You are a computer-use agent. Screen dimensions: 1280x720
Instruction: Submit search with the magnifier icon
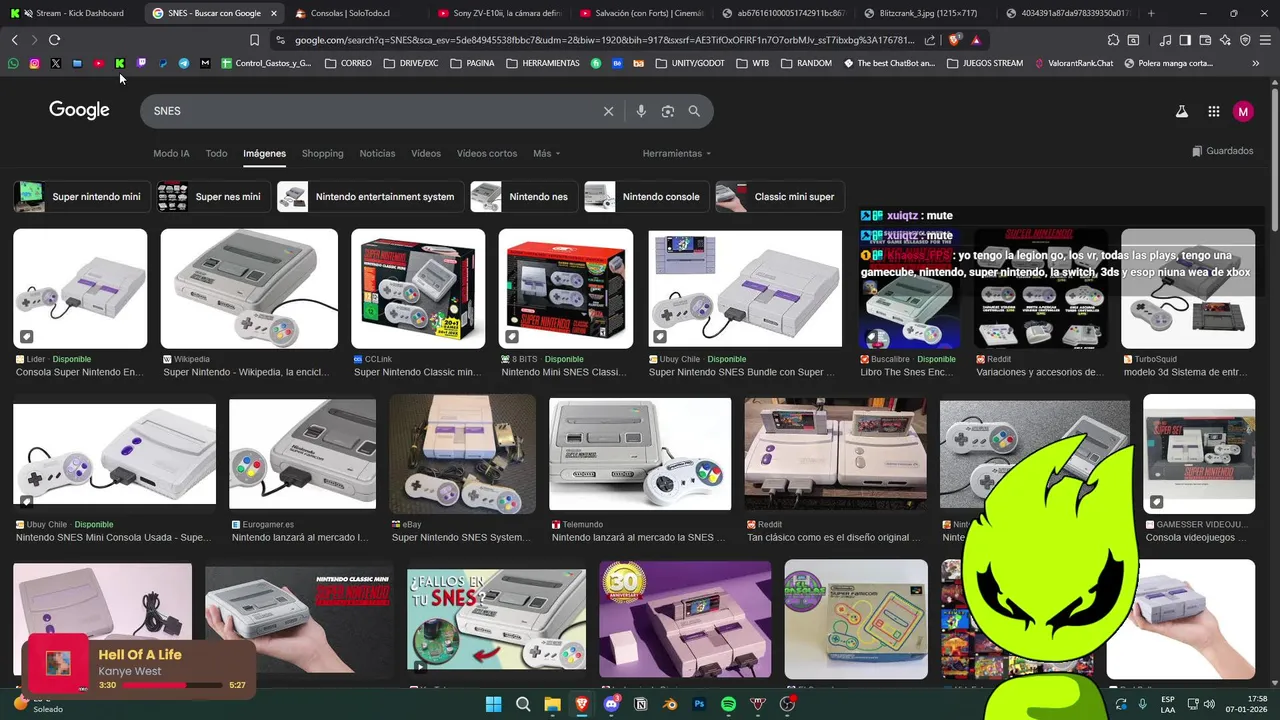coord(694,111)
